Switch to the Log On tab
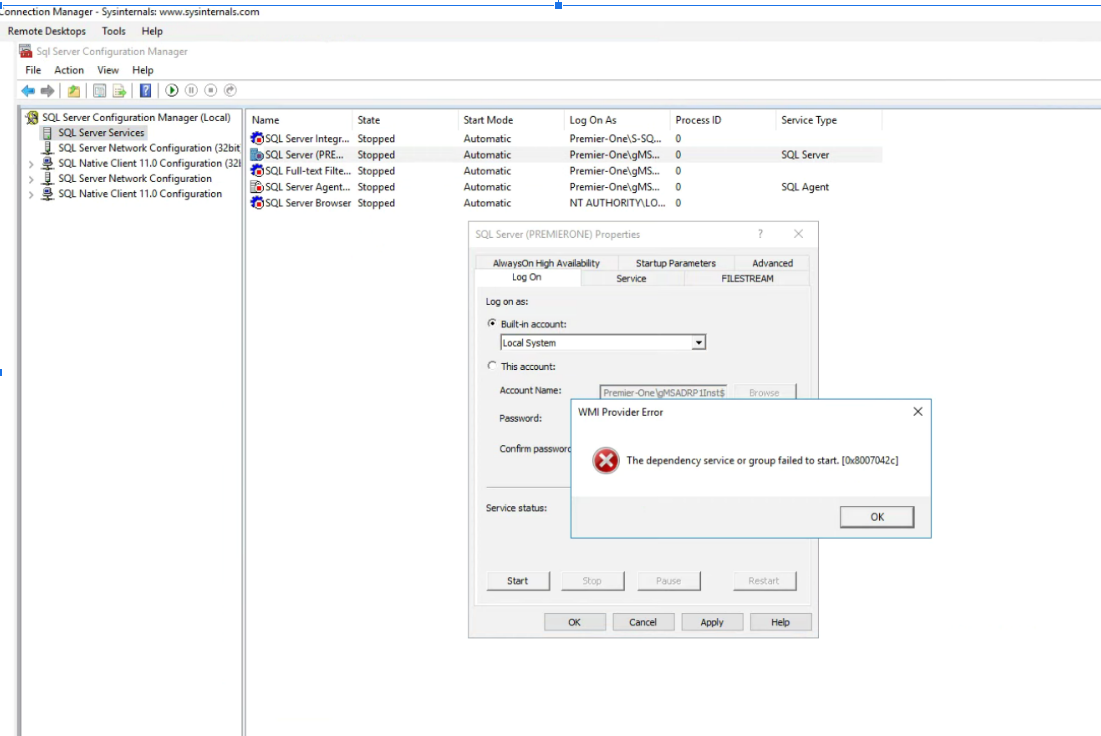1101x736 pixels. 527,277
